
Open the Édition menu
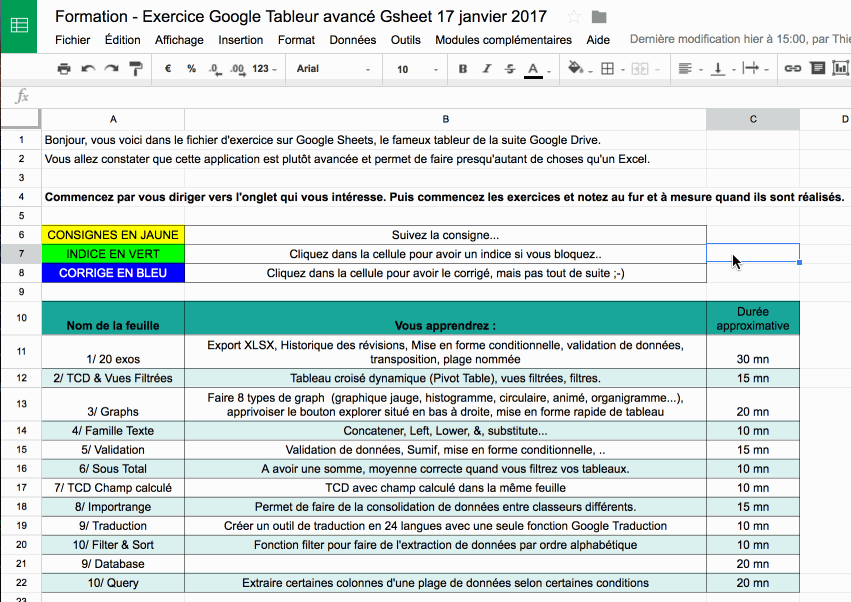pos(123,40)
